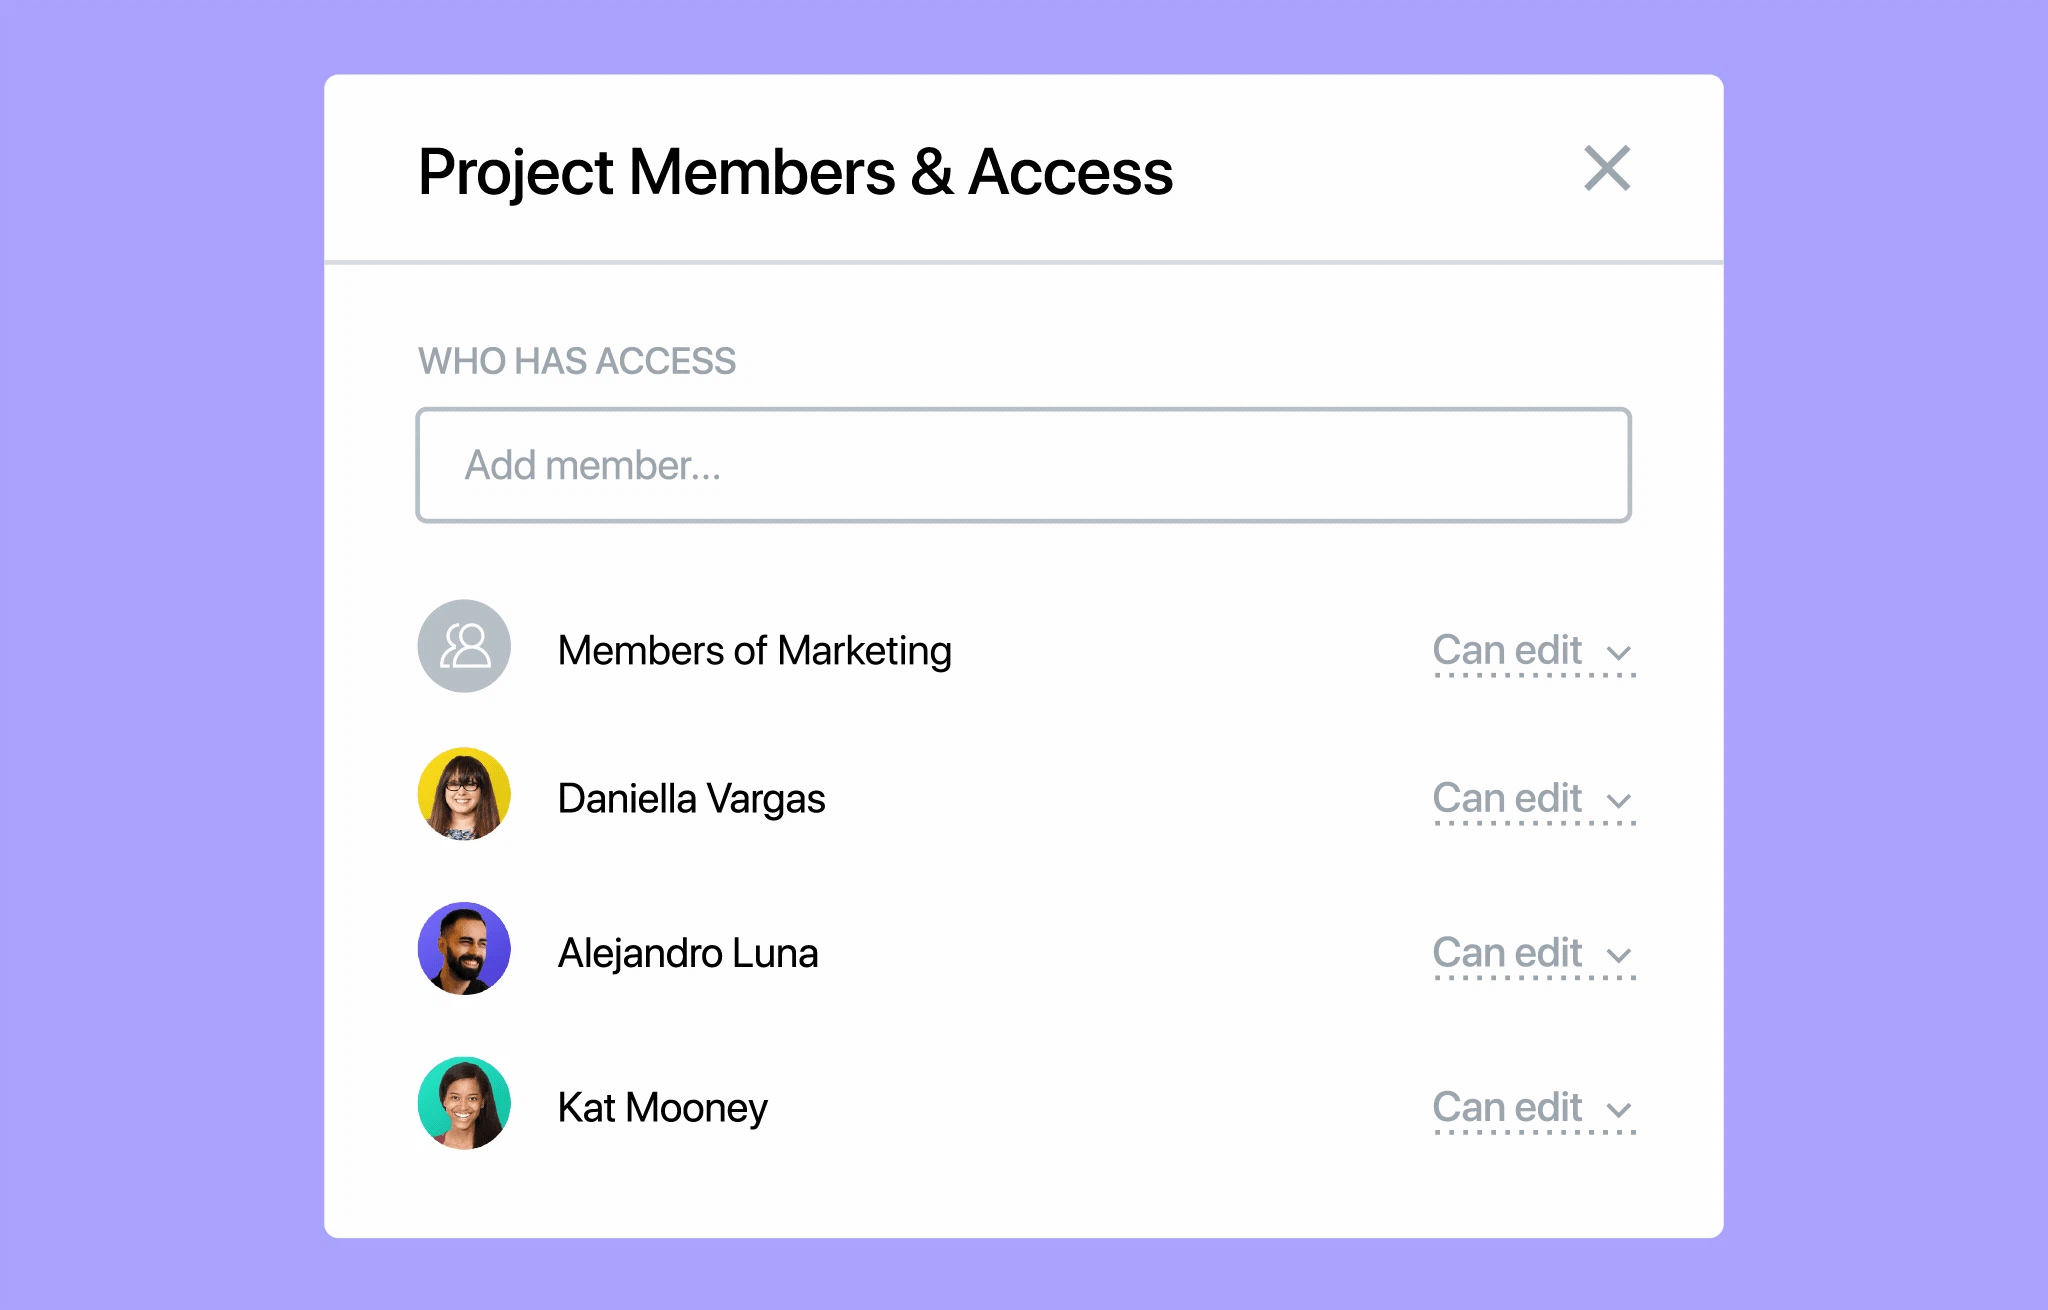Select the yellow avatar in the list

point(463,794)
